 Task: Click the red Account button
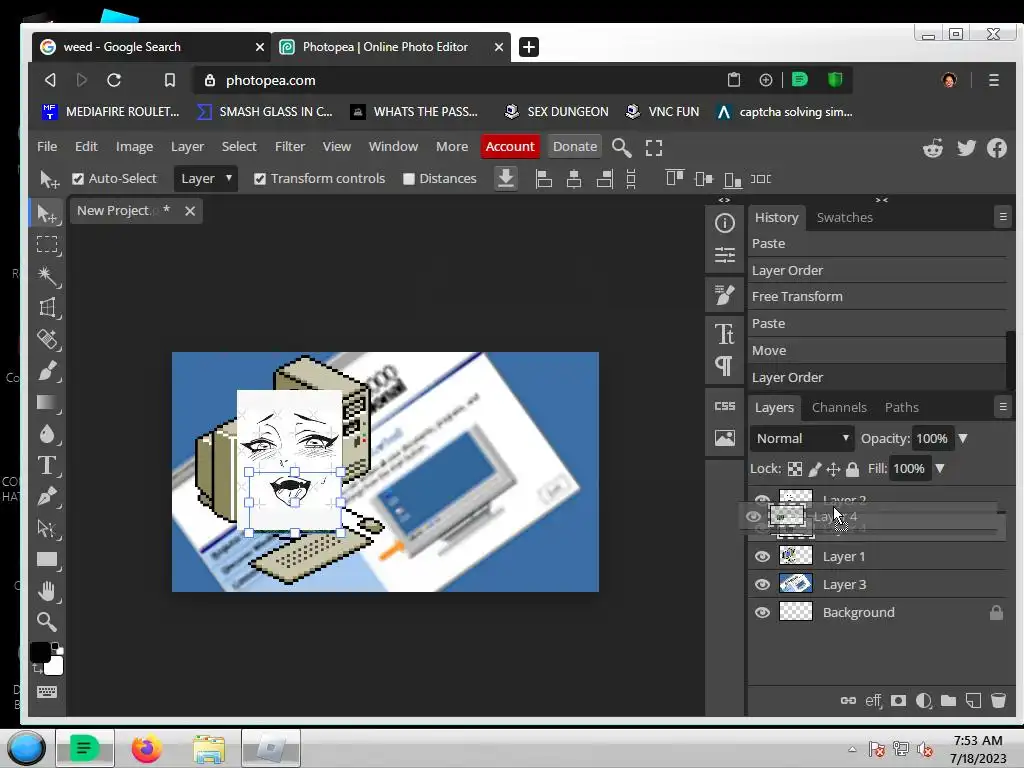(510, 147)
